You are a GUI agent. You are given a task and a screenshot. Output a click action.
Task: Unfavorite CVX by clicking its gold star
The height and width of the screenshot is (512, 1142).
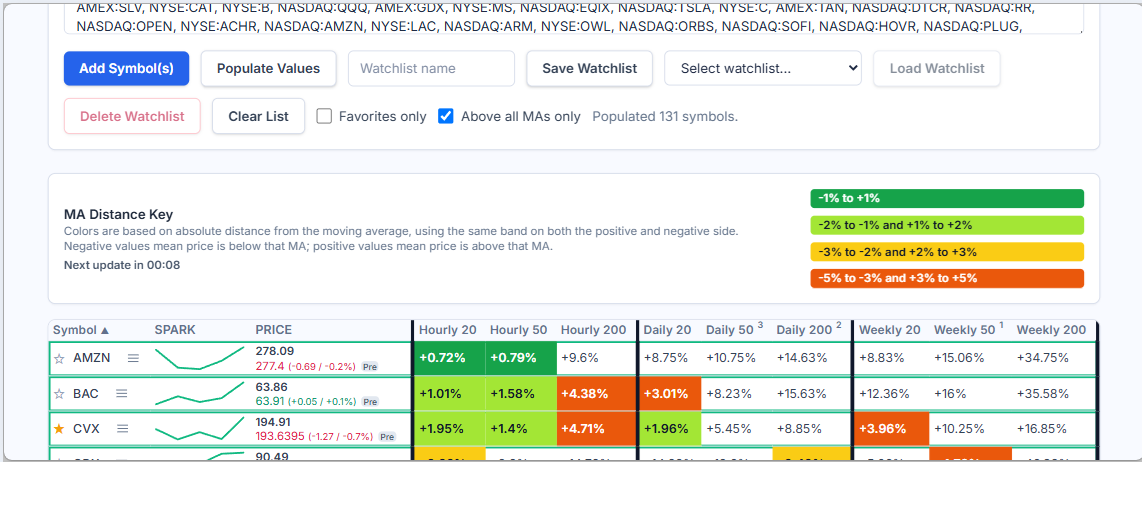59,429
